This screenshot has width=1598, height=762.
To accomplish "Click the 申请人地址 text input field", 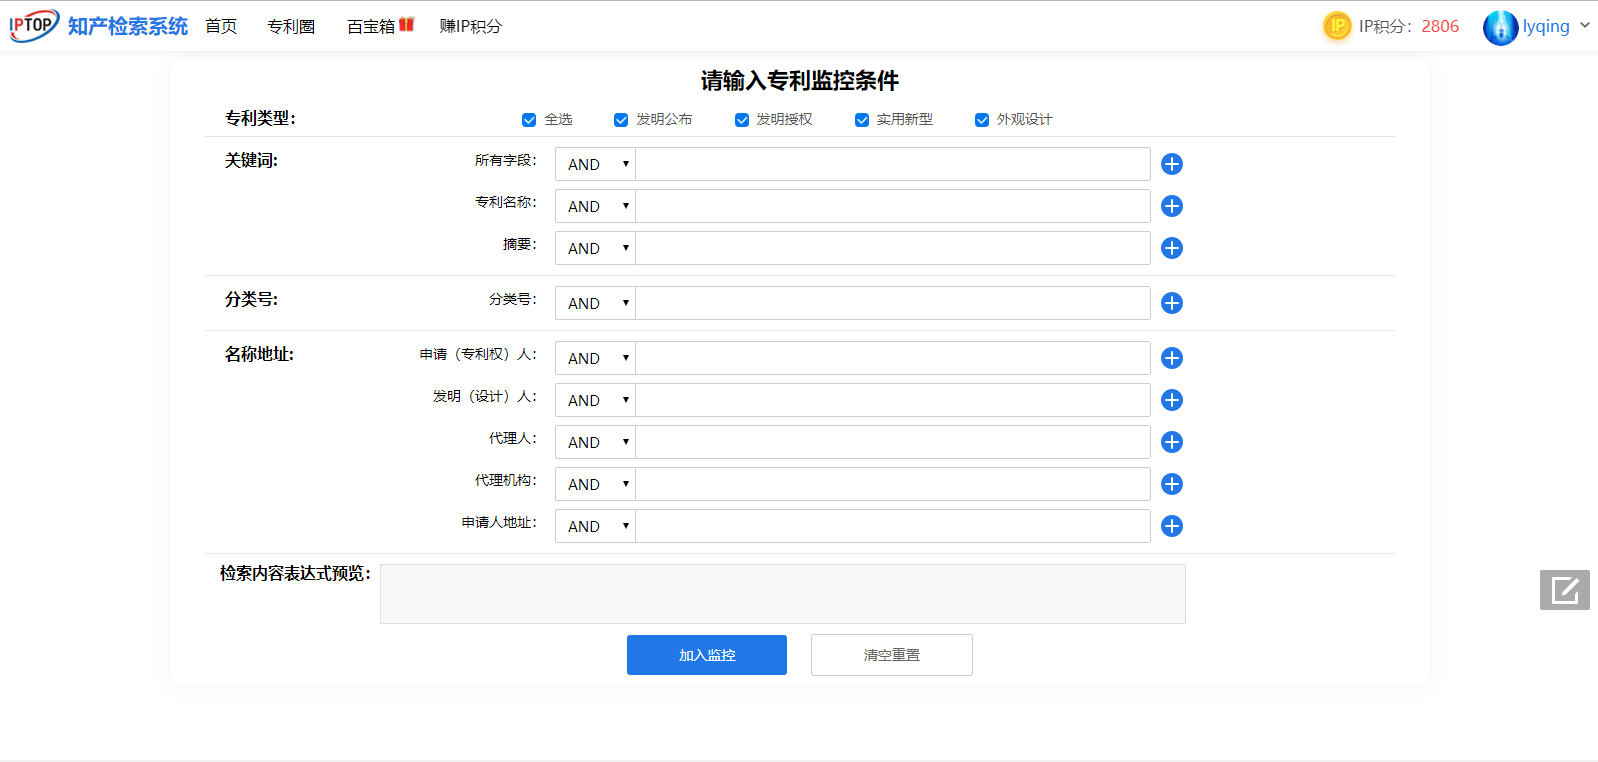I will [892, 526].
